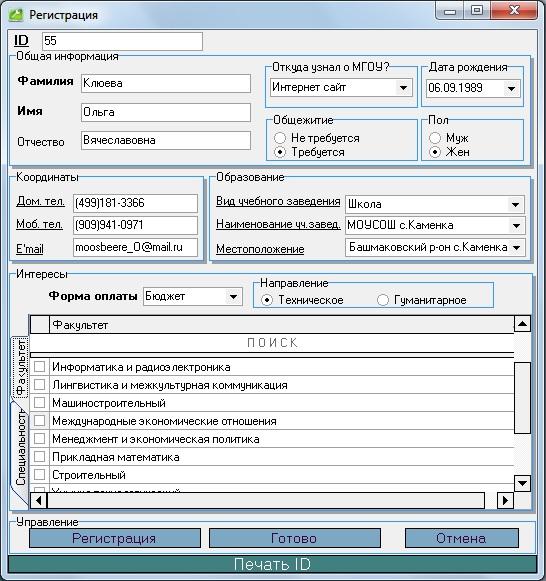The height and width of the screenshot is (581, 546).
Task: Choose 'Жен' gender radio button
Action: pos(435,152)
